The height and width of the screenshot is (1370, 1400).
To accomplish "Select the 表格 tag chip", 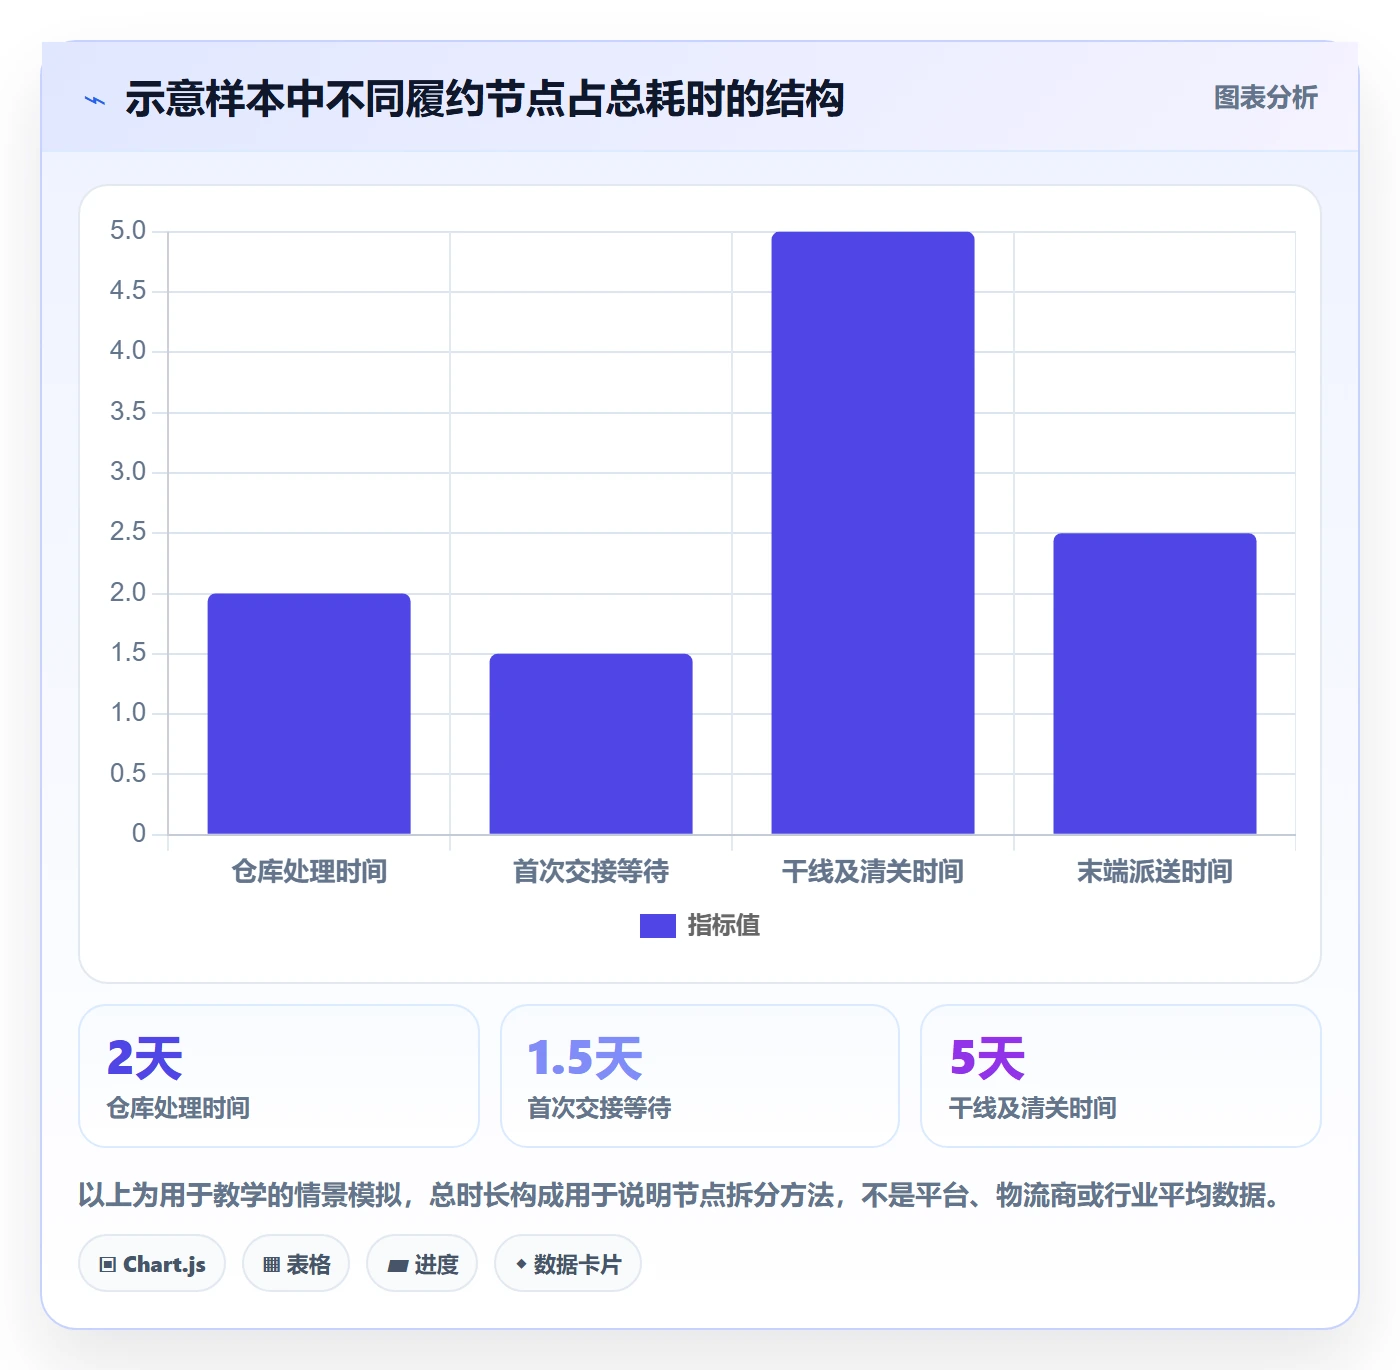I will (x=296, y=1264).
